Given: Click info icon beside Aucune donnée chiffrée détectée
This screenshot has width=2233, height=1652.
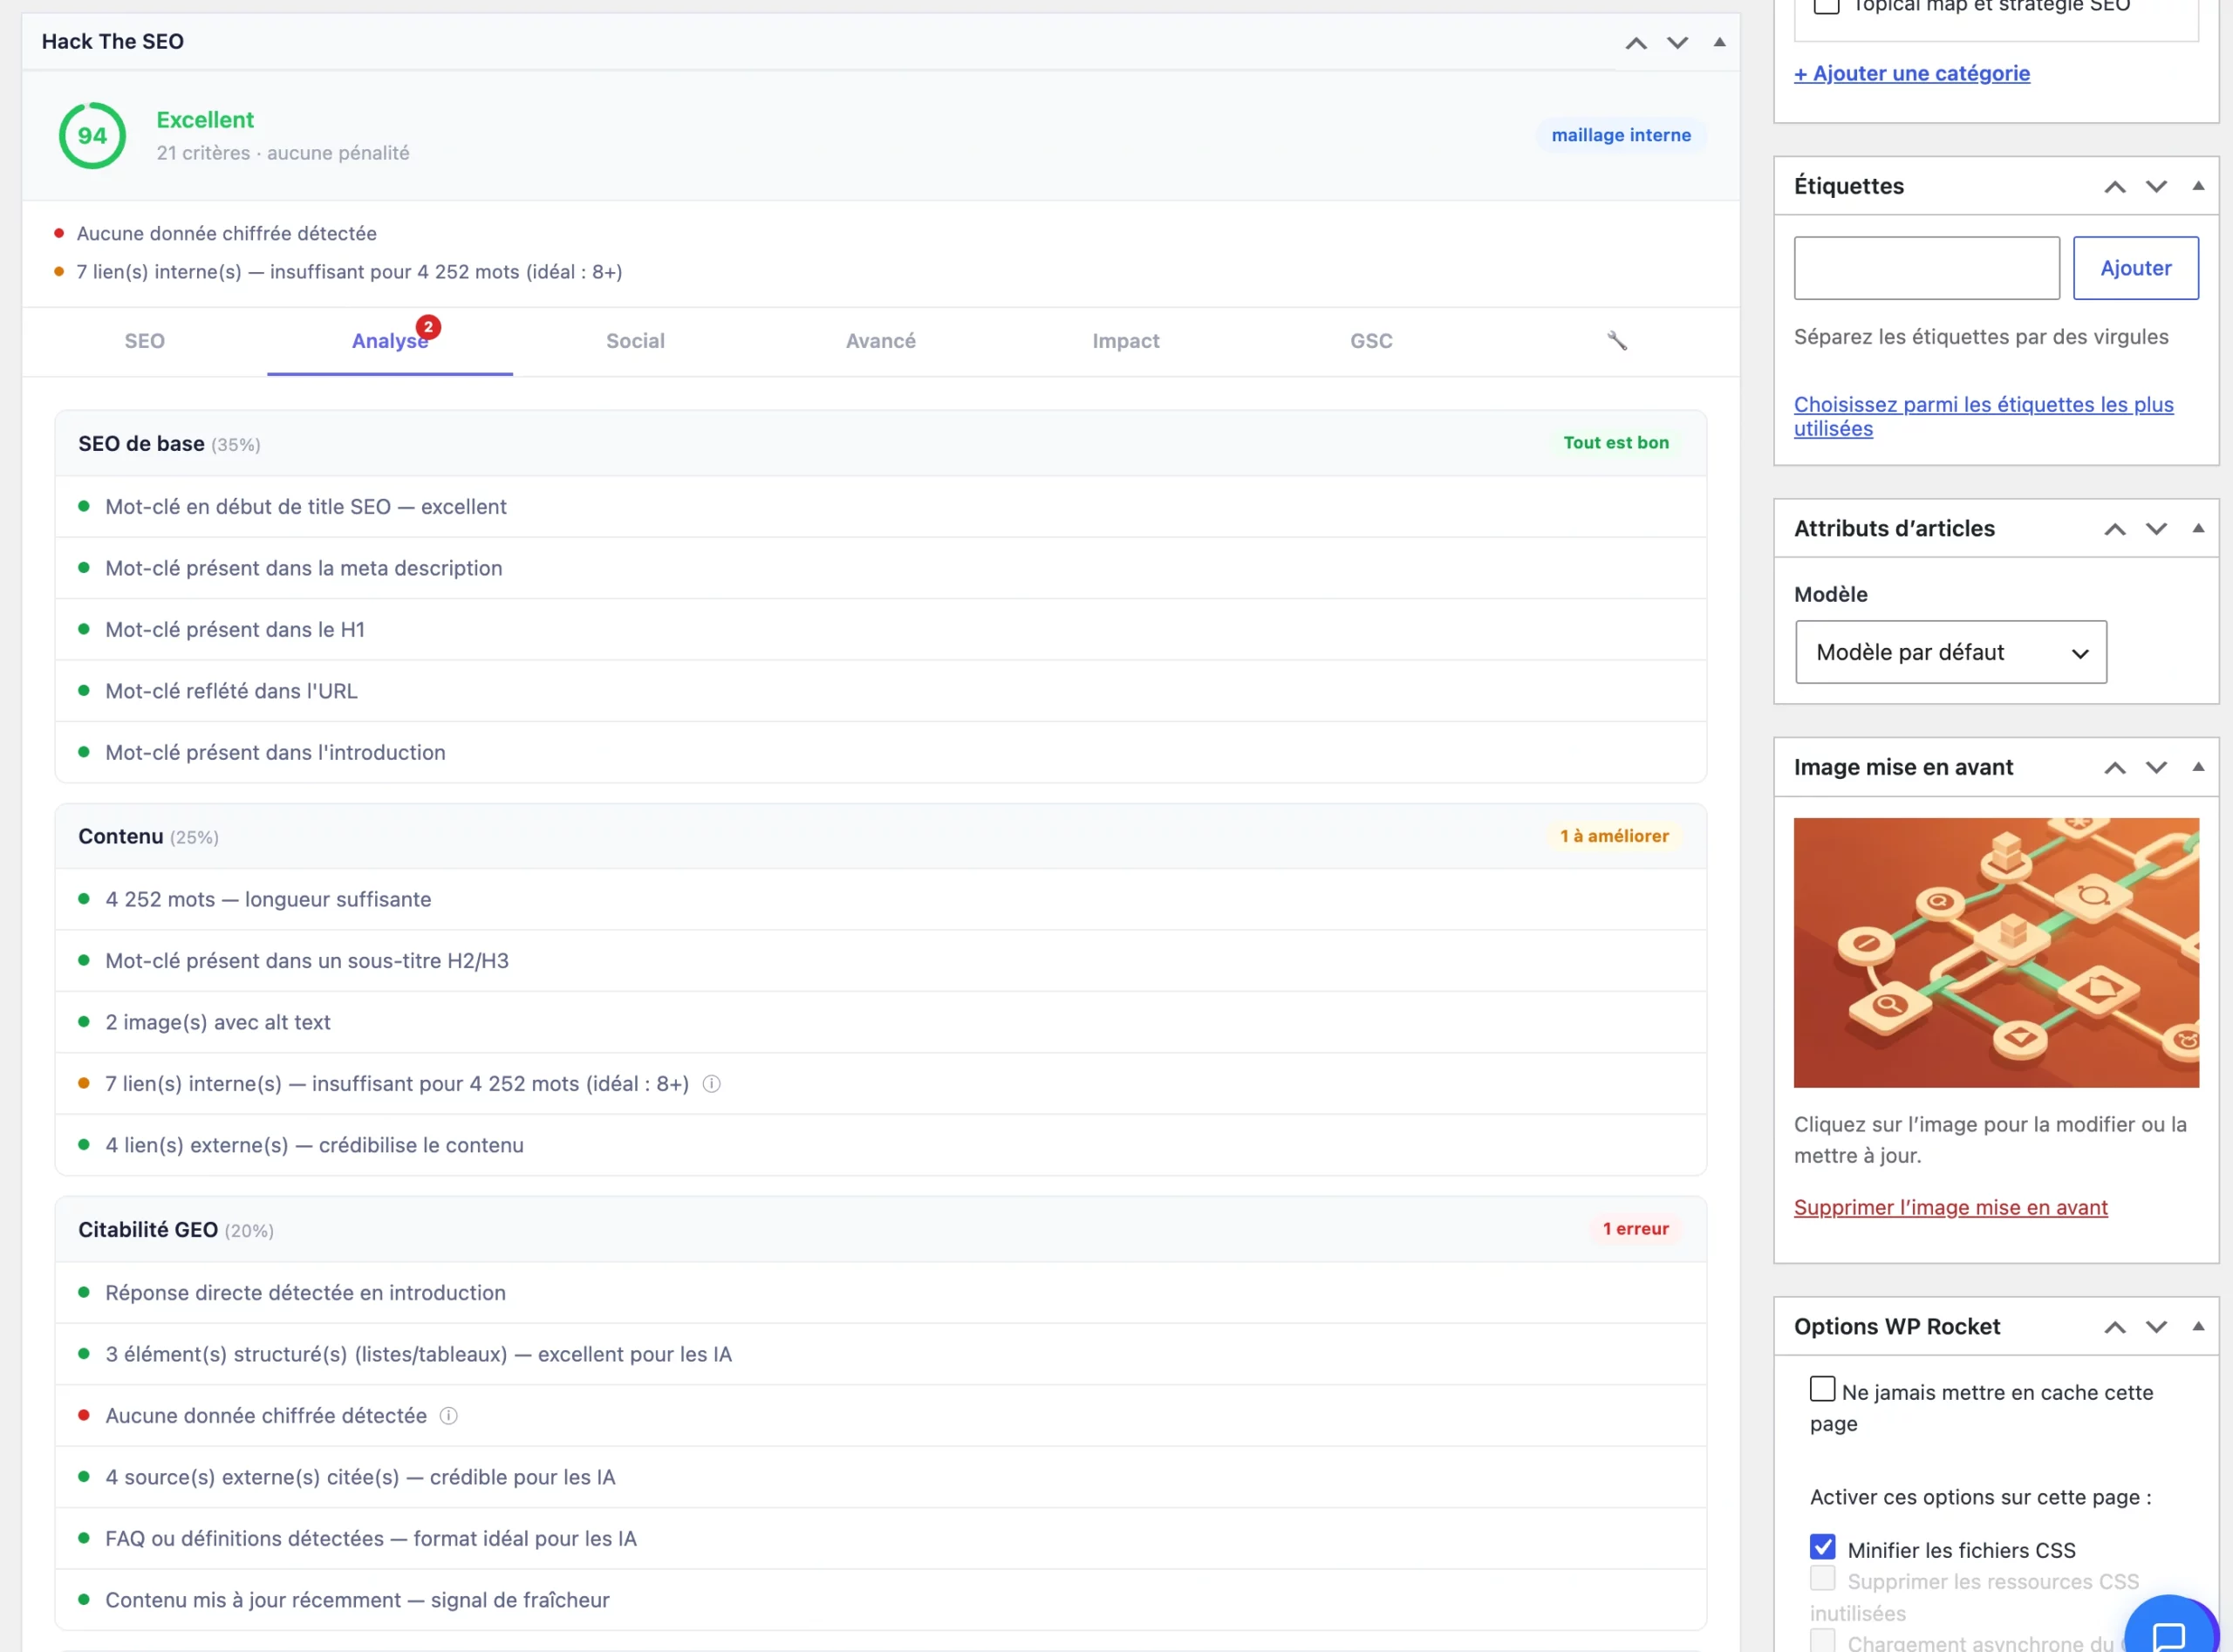Looking at the screenshot, I should click(449, 1416).
